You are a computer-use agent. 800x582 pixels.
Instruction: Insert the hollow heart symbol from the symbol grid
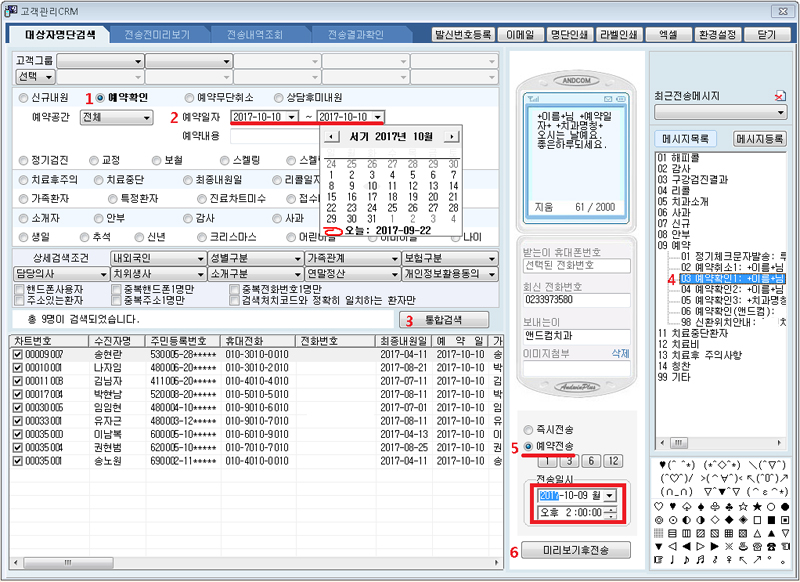coord(657,506)
